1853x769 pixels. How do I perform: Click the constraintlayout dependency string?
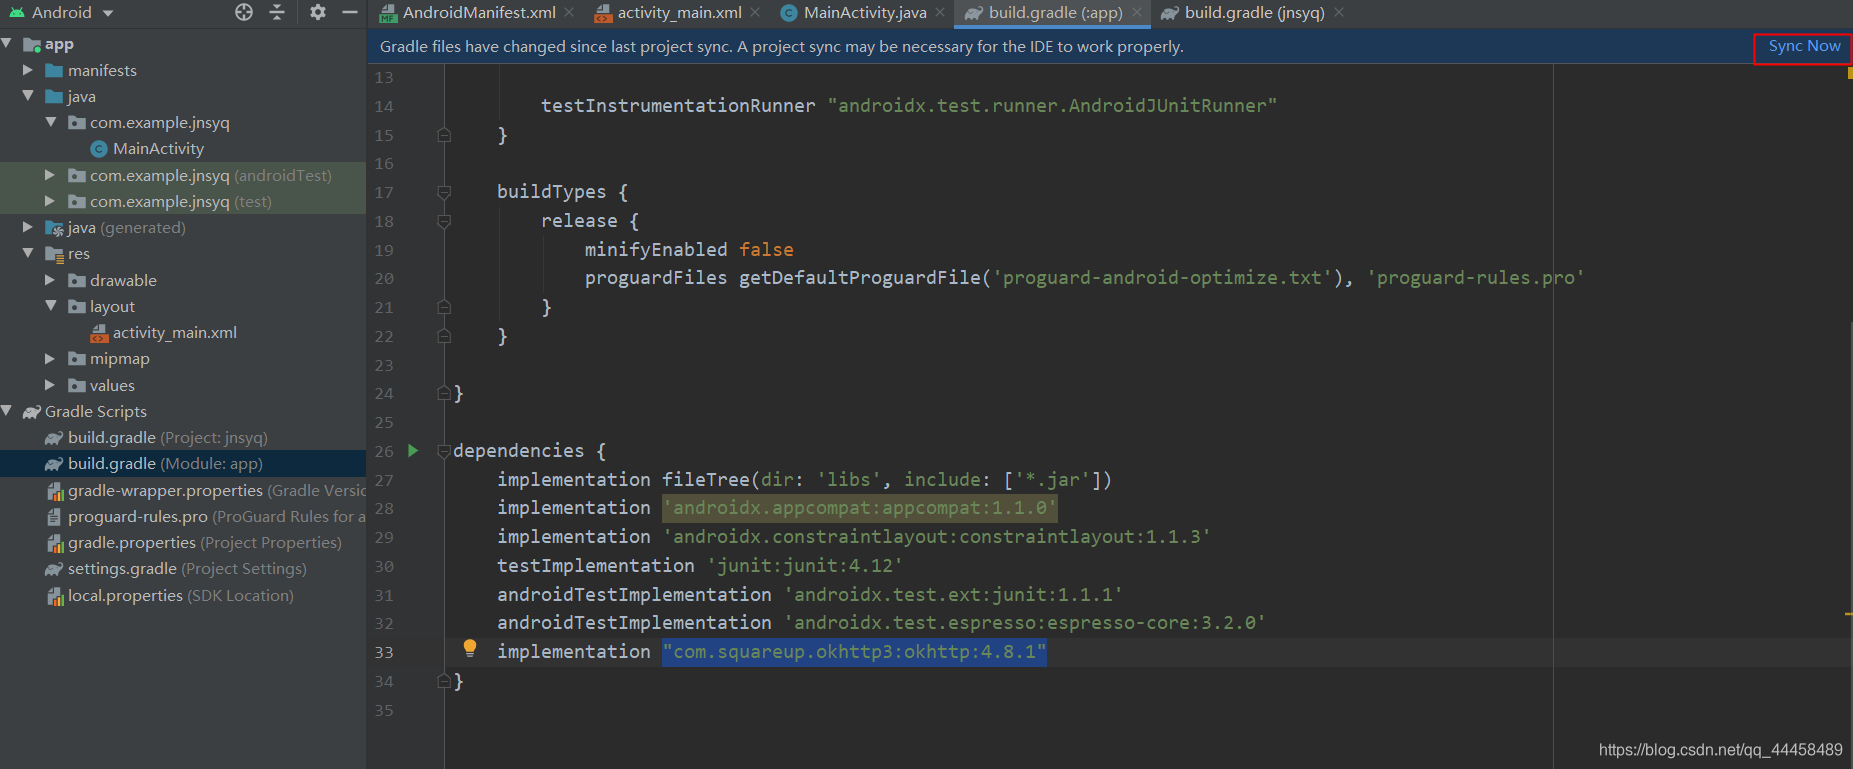coord(937,537)
